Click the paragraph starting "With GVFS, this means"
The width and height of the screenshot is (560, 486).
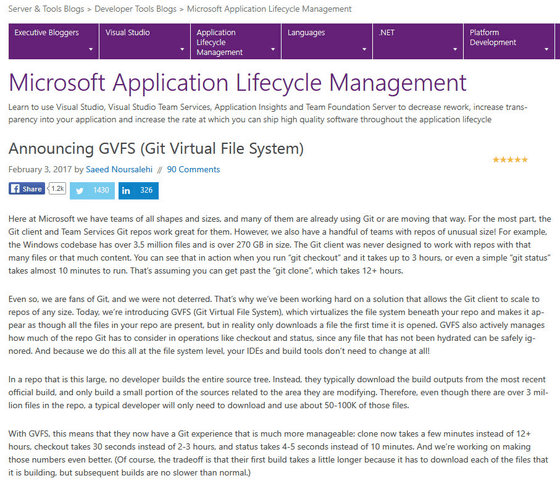pyautogui.click(x=278, y=453)
